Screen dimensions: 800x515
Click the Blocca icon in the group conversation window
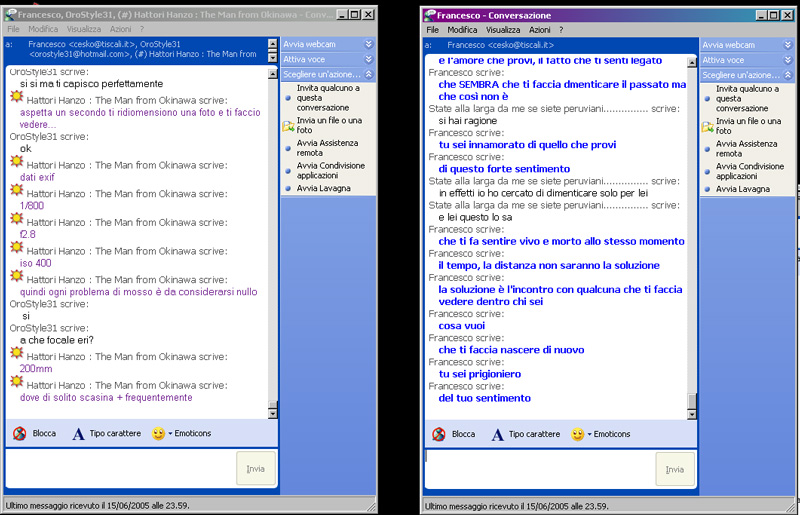(x=20, y=434)
